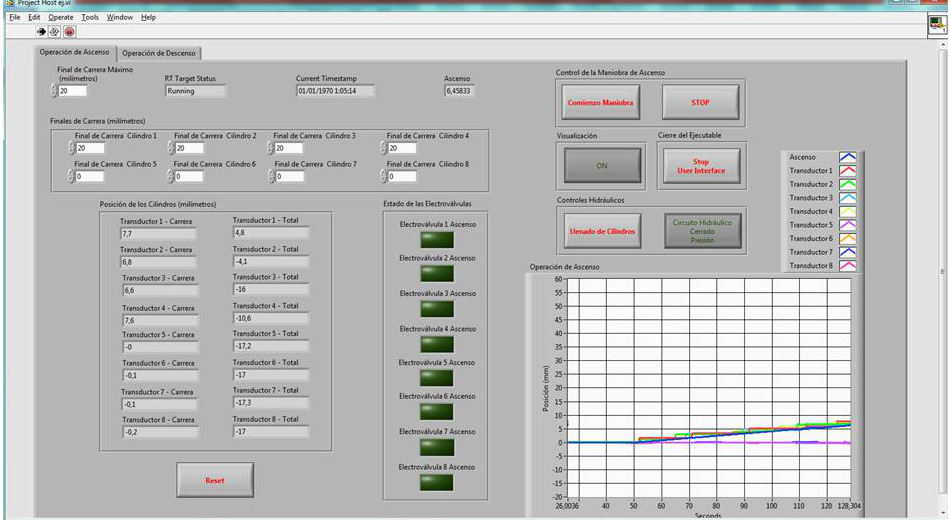Click the Electroválvula 7 Ascenso LED indicator

pos(437,448)
